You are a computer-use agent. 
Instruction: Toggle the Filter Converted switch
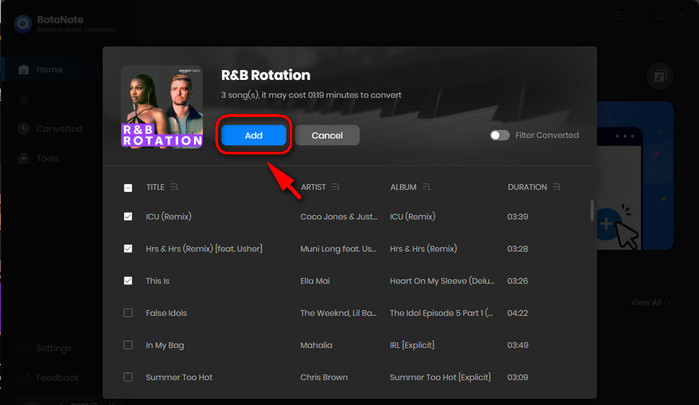tap(500, 135)
